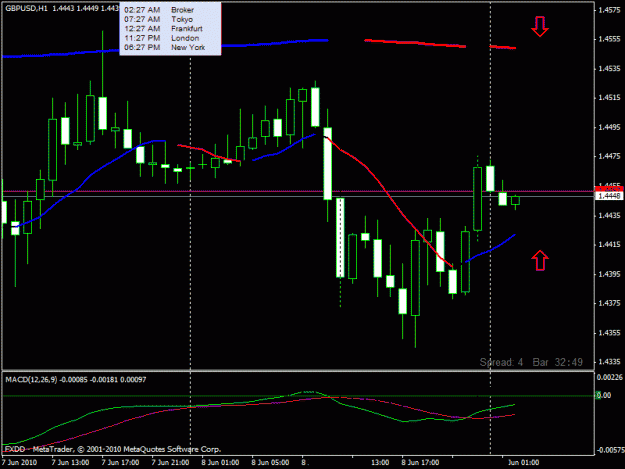Click the 0.00226 MACD scale value
The image size is (625, 469).
[x=610, y=377]
